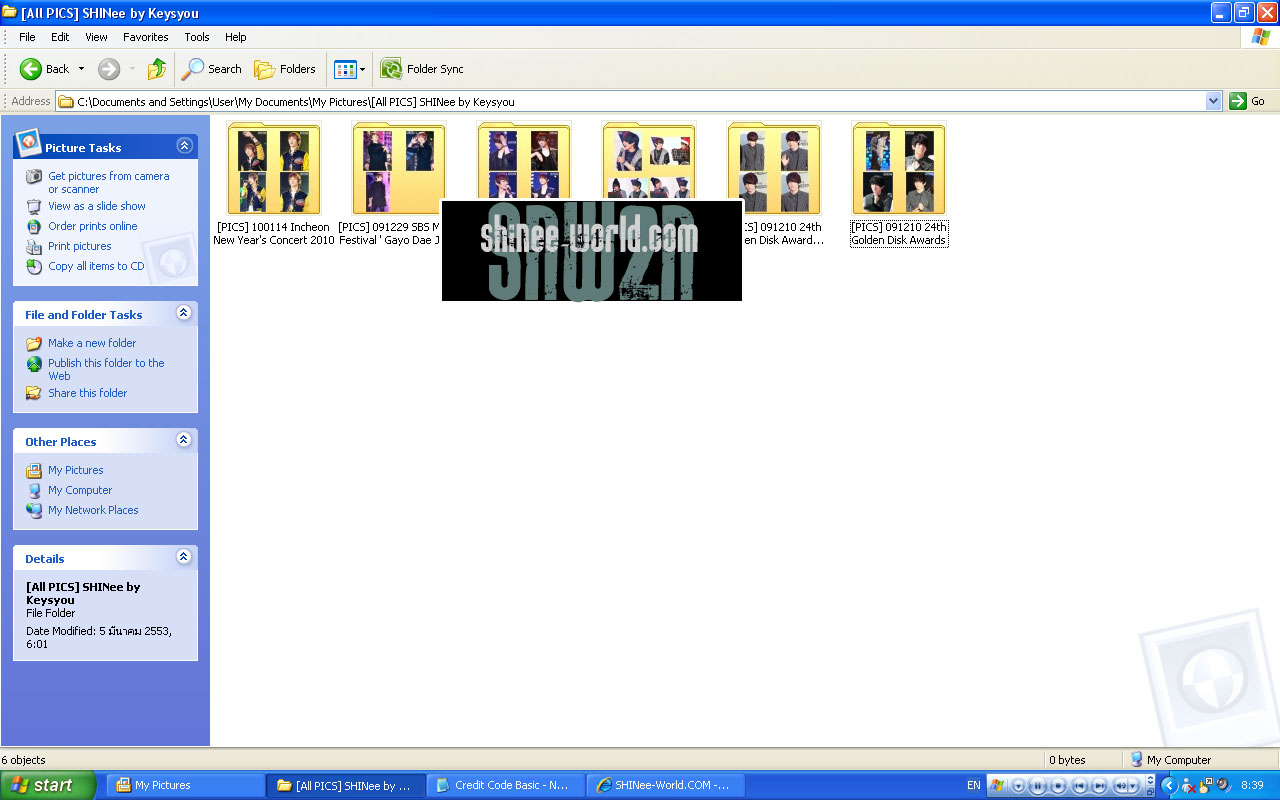The width and height of the screenshot is (1280, 800).
Task: Open the View menu
Action: tap(96, 37)
